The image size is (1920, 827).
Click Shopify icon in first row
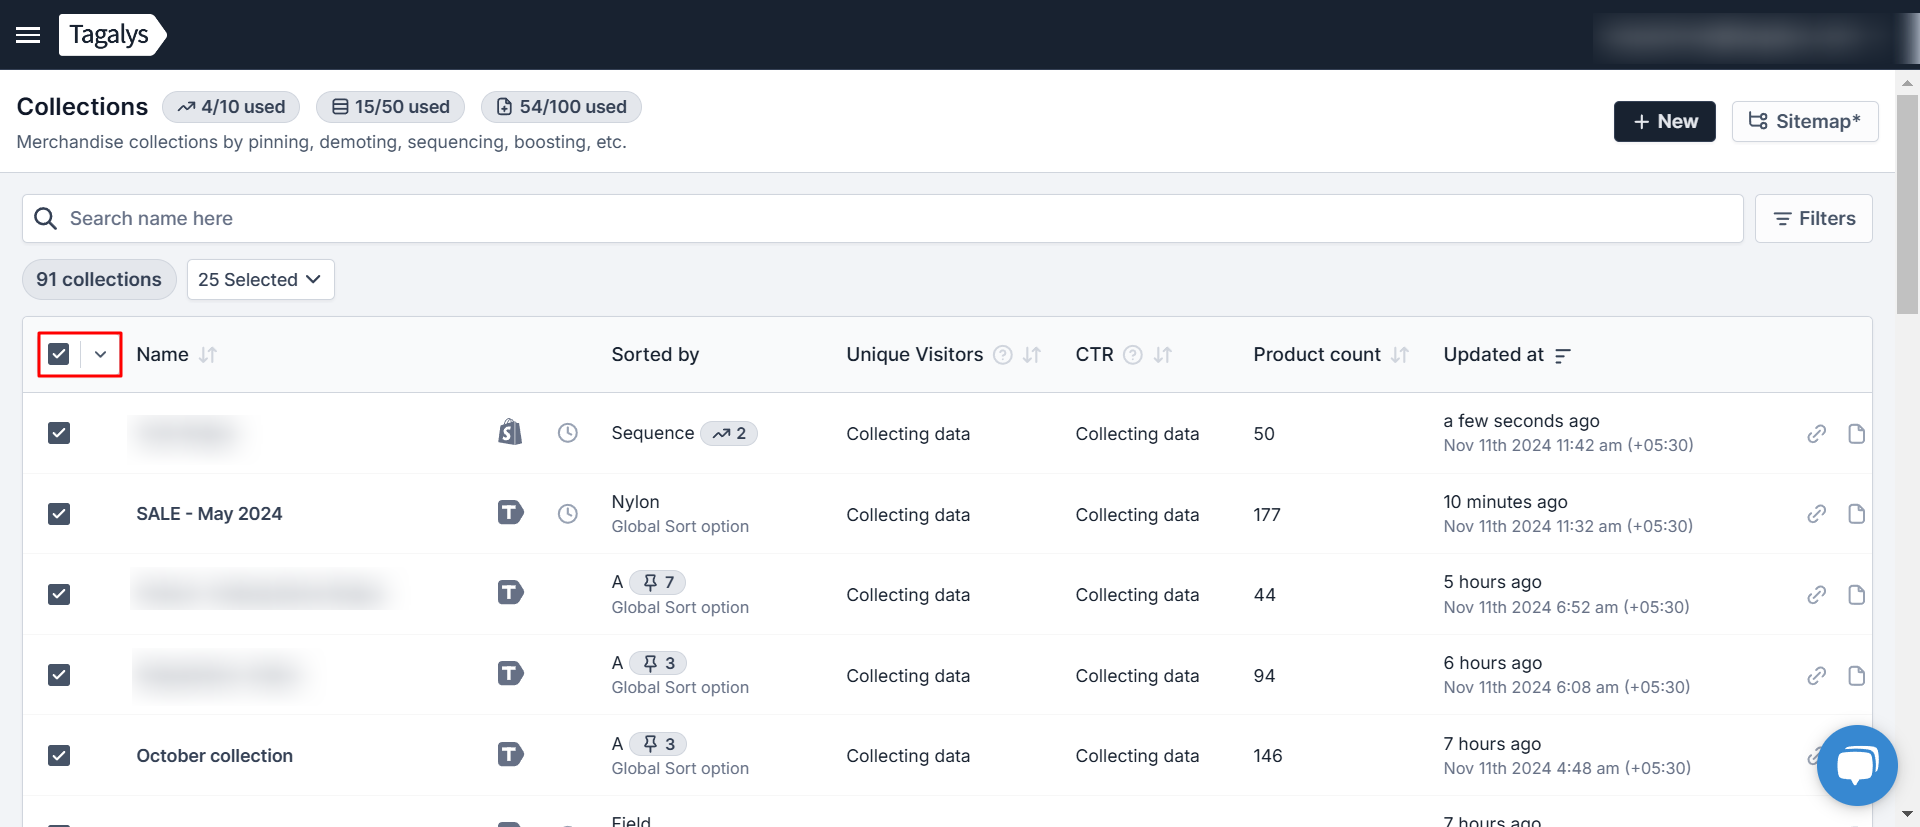(x=510, y=432)
